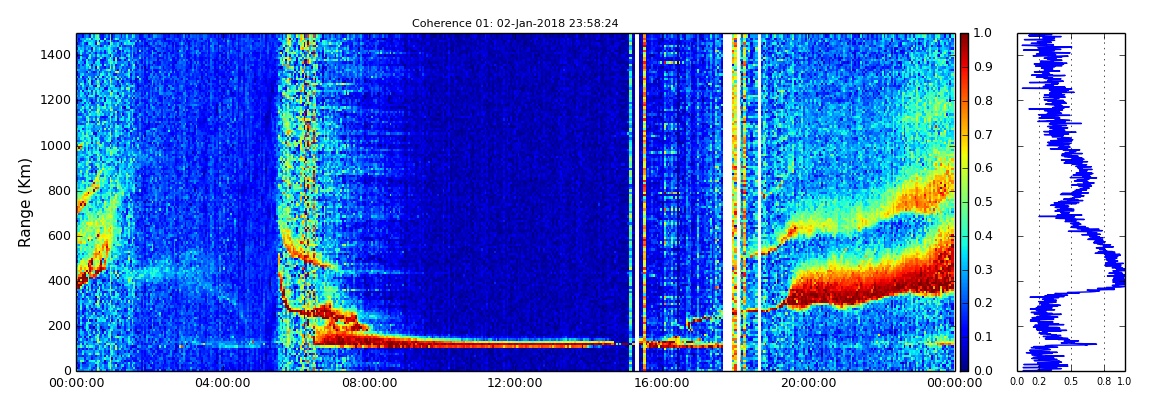Click the 16:00:00 time axis tick label
Viewport: 1150px width, 407px height.
point(662,382)
